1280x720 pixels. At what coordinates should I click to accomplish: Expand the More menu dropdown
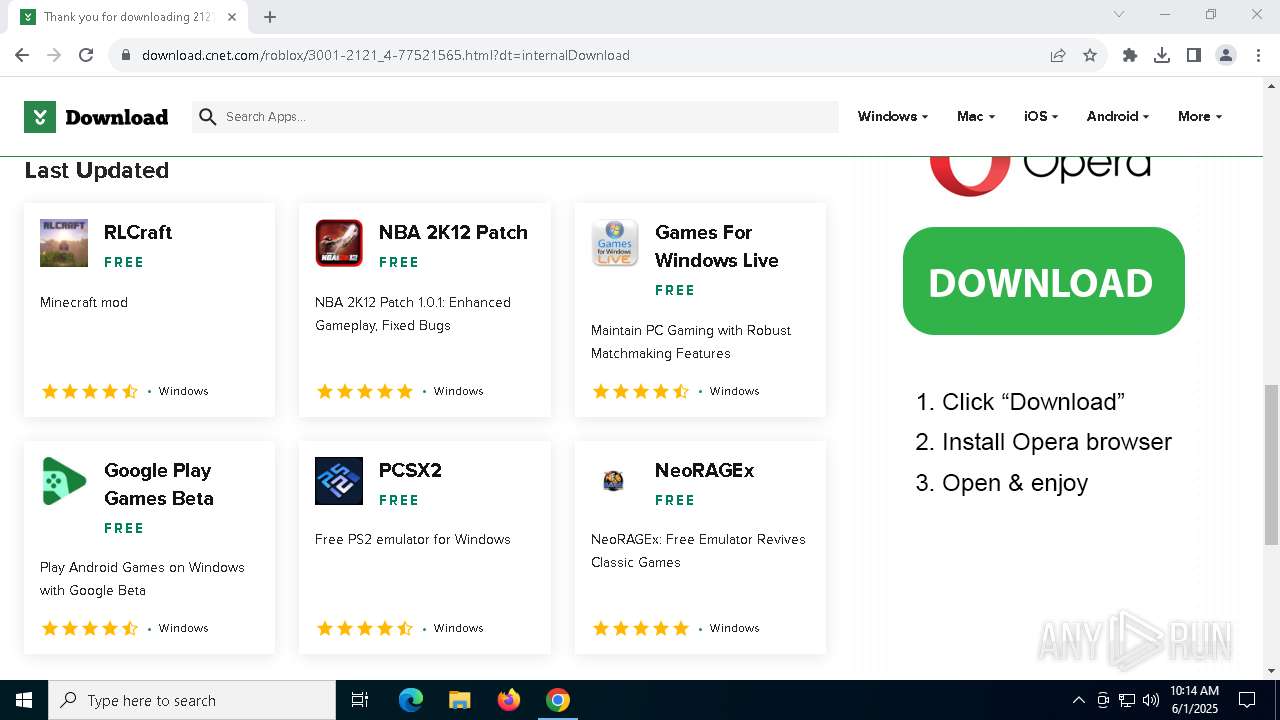coord(1199,117)
